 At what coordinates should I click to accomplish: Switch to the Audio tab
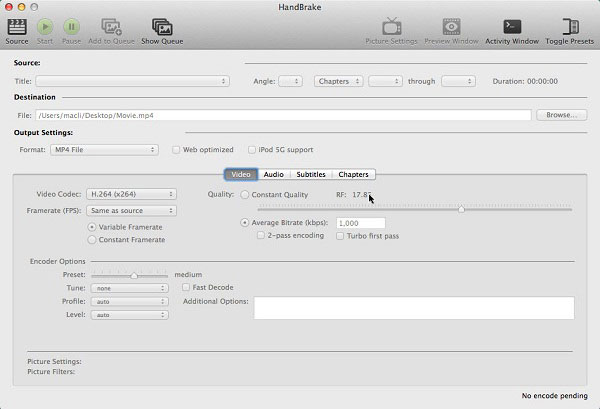pos(274,174)
